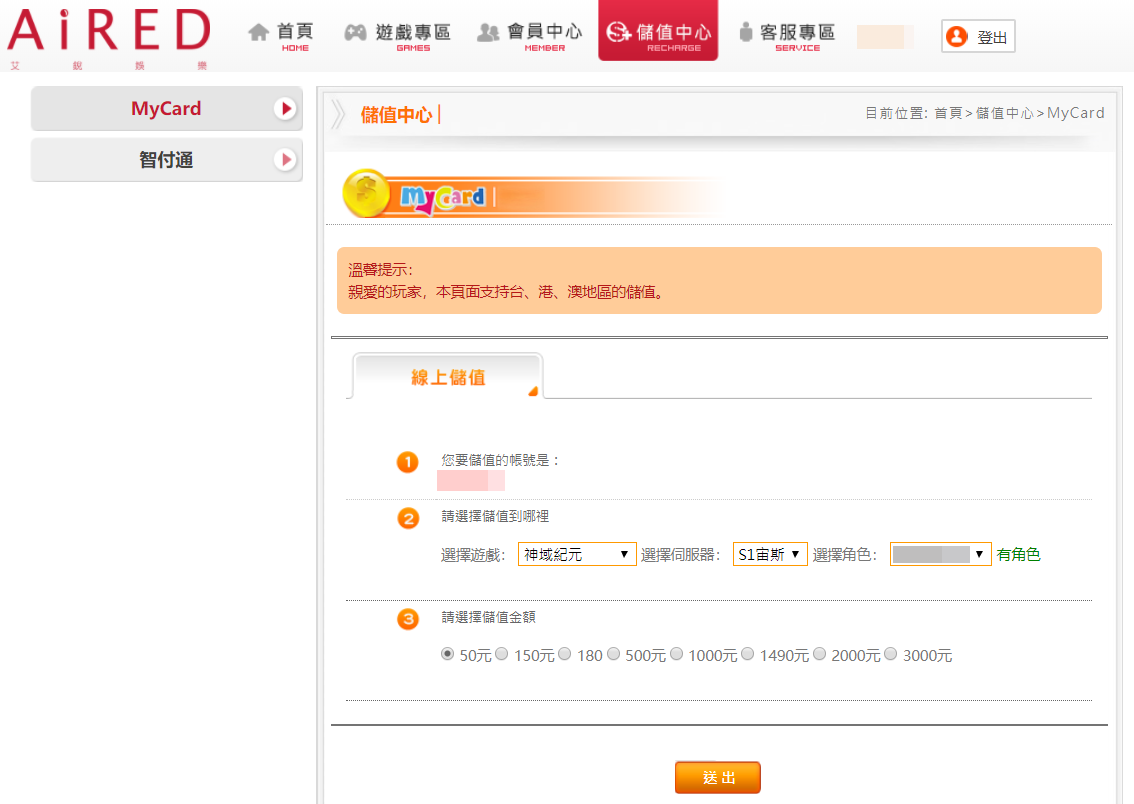
Task: Select the 3000元 radio option
Action: coord(891,654)
